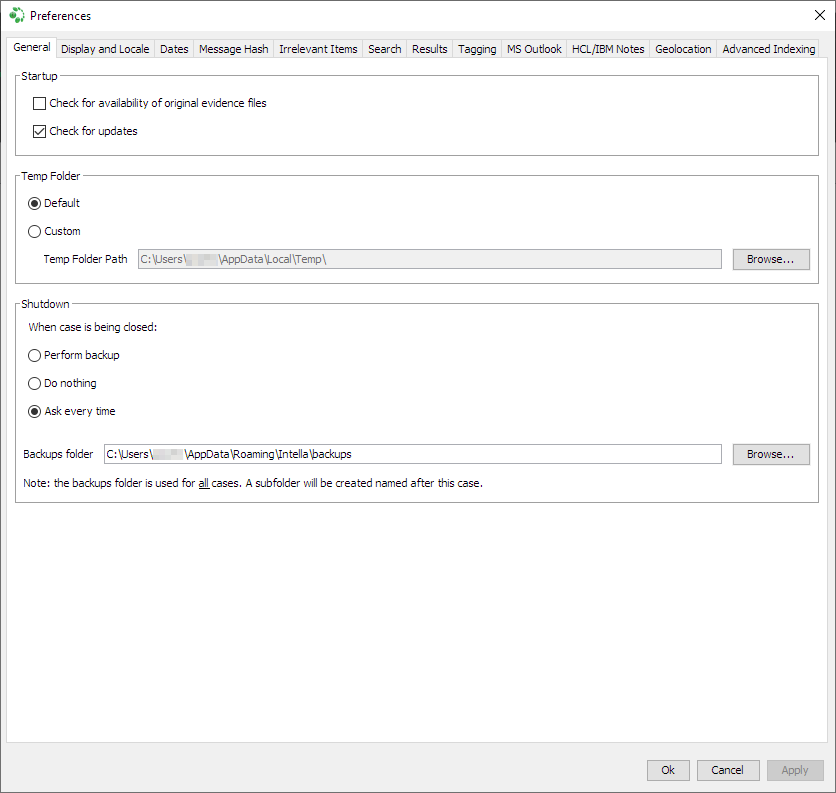
Task: Select the Default temp folder option
Action: [35, 203]
